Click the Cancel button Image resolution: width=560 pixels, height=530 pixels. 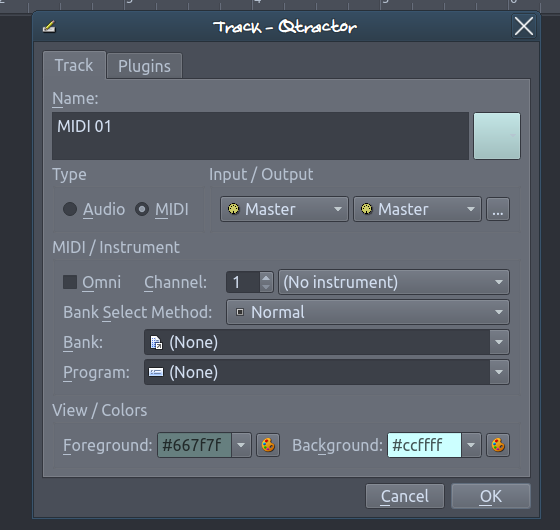[x=405, y=496]
